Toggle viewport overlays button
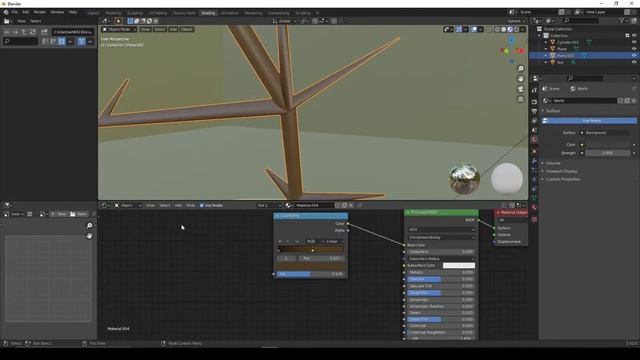The height and width of the screenshot is (360, 640). 474,29
